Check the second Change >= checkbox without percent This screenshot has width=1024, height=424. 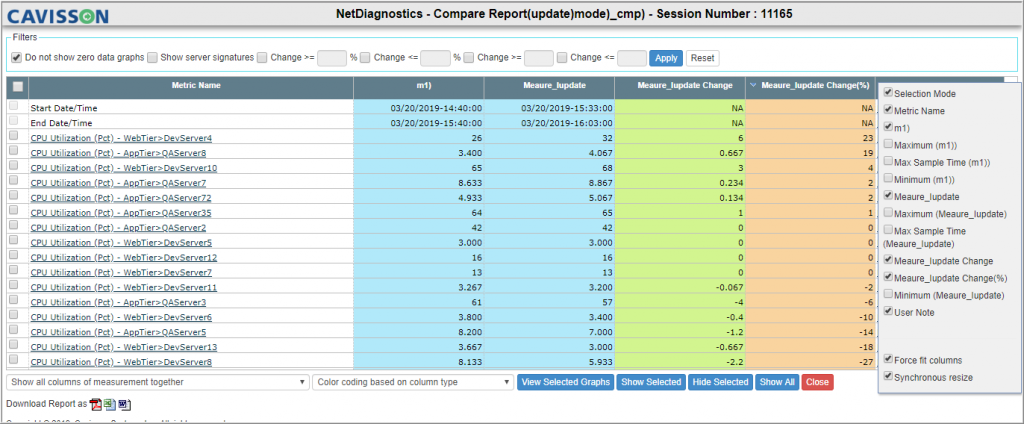(468, 57)
